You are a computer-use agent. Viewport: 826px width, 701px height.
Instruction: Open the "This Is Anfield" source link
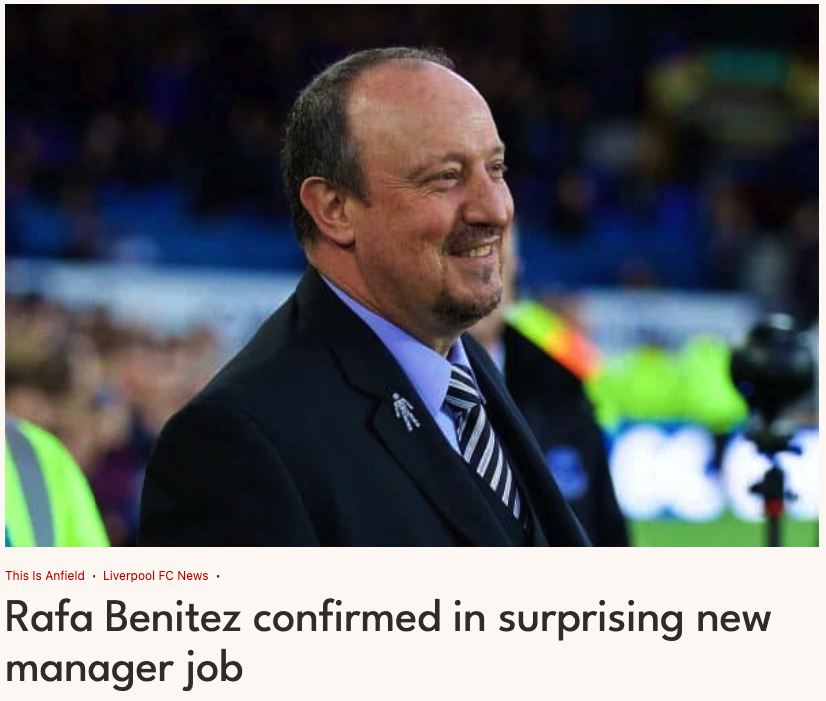(x=45, y=576)
